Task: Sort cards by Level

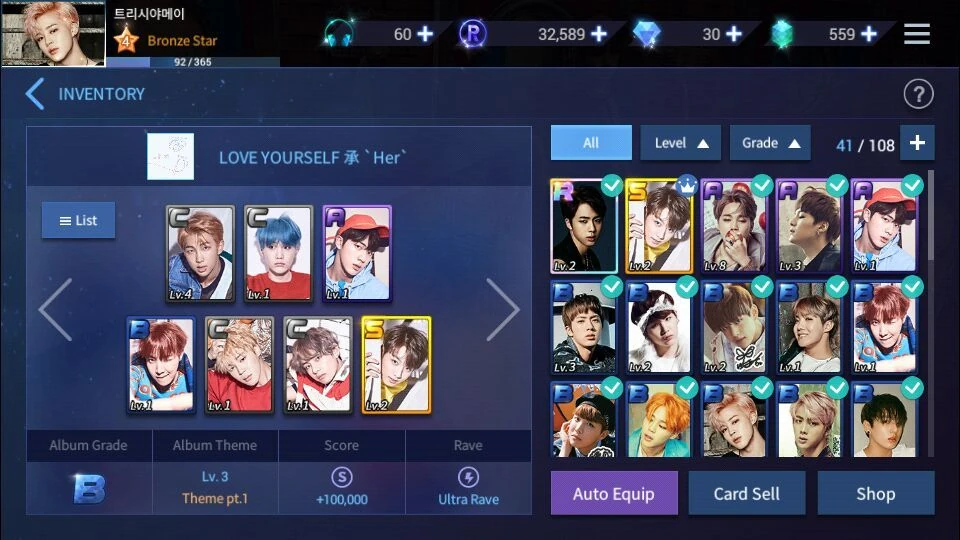Action: pyautogui.click(x=680, y=143)
